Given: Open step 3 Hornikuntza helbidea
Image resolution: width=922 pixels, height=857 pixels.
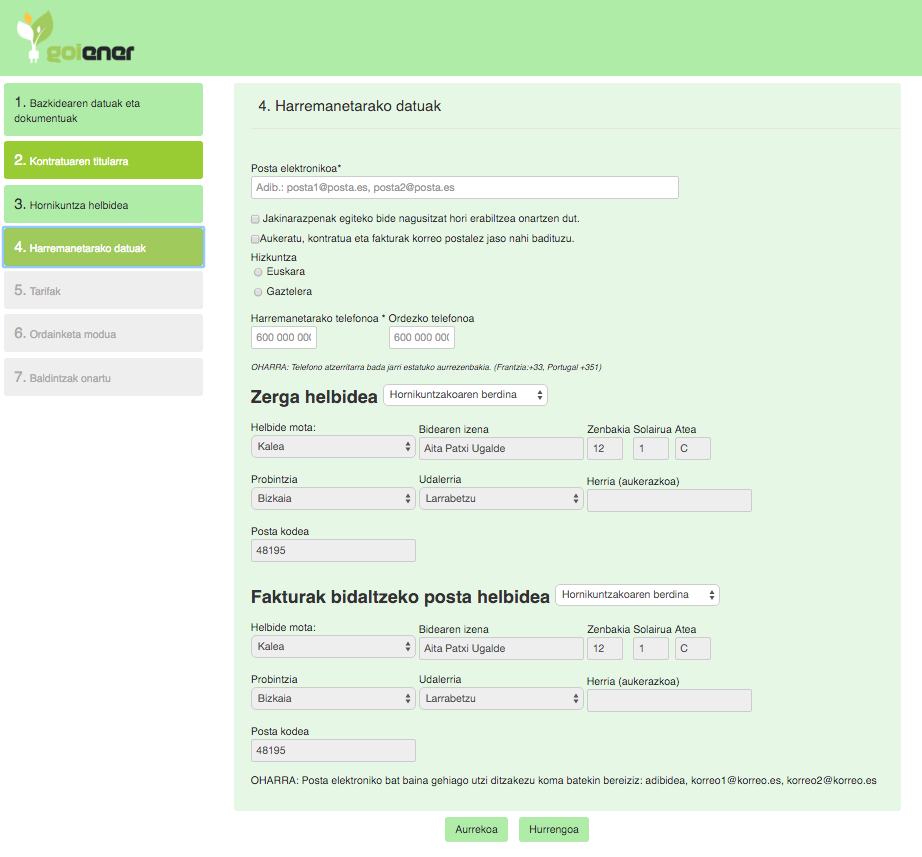Looking at the screenshot, I should 103,205.
